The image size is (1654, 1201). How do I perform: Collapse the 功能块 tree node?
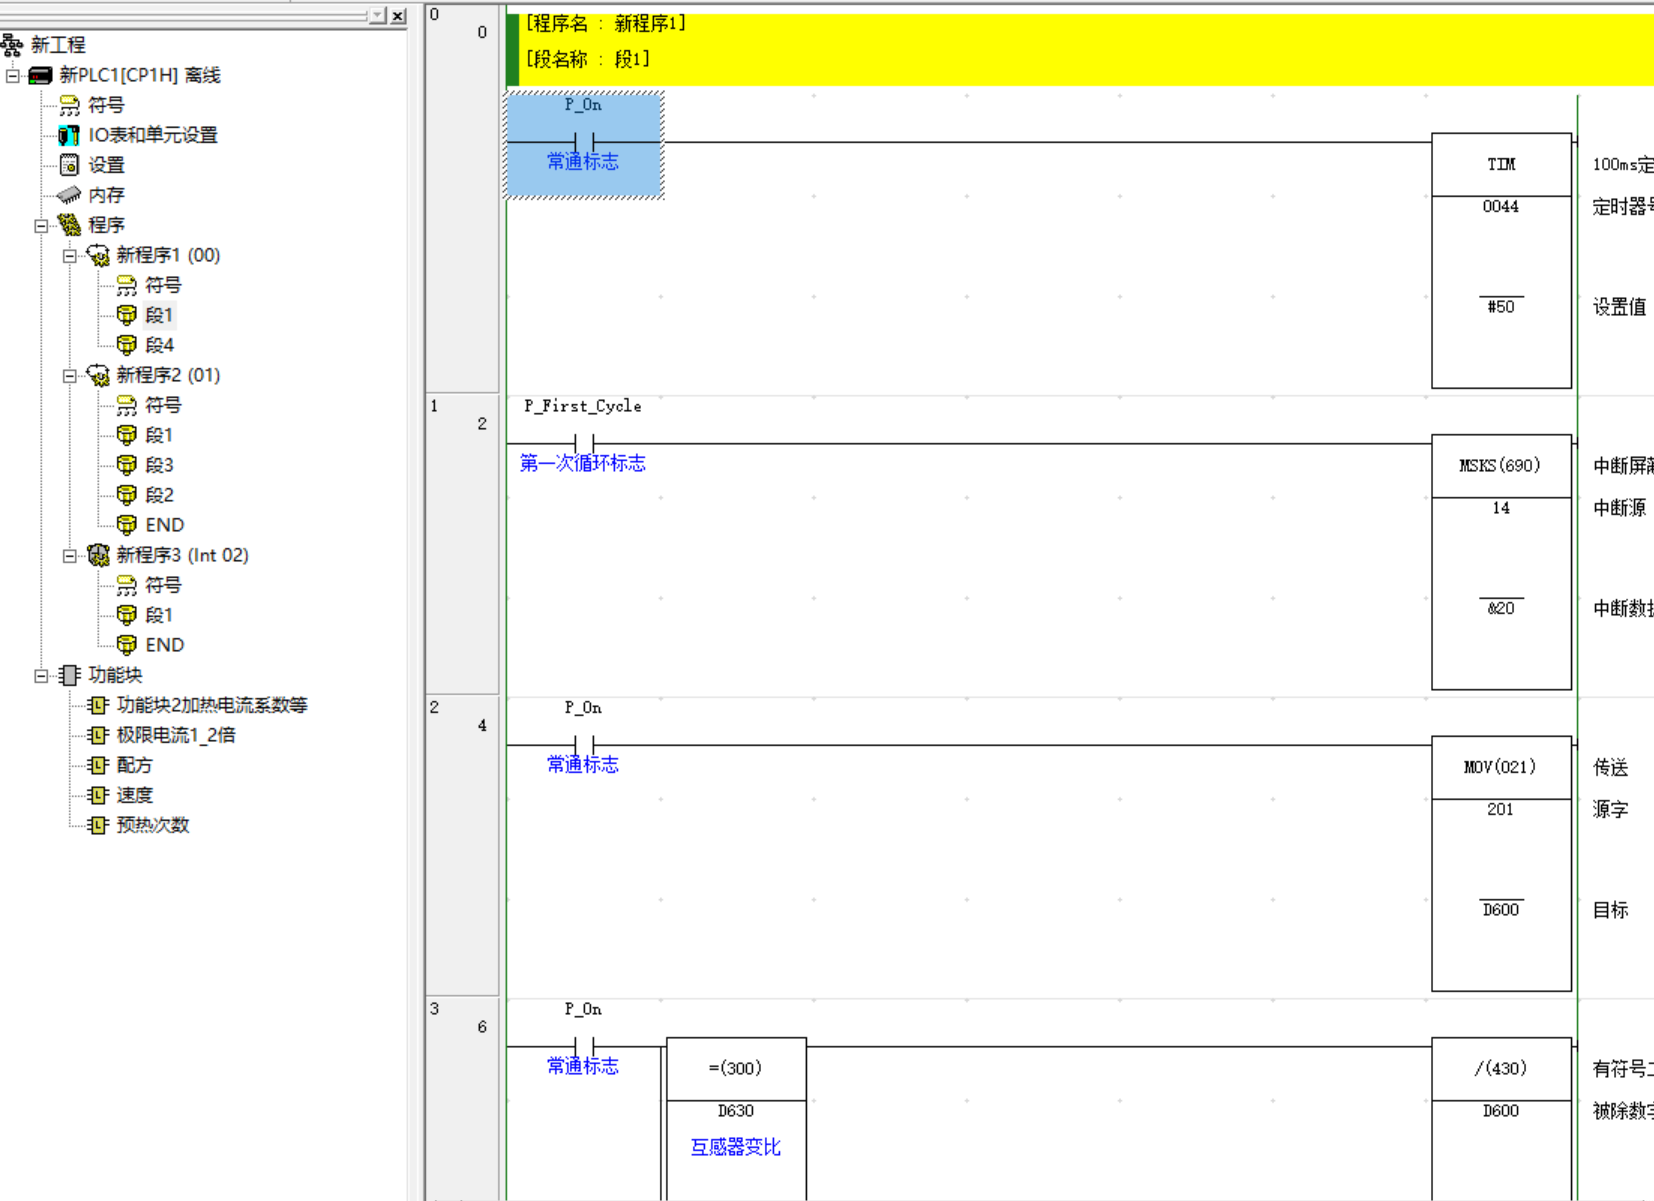point(41,676)
